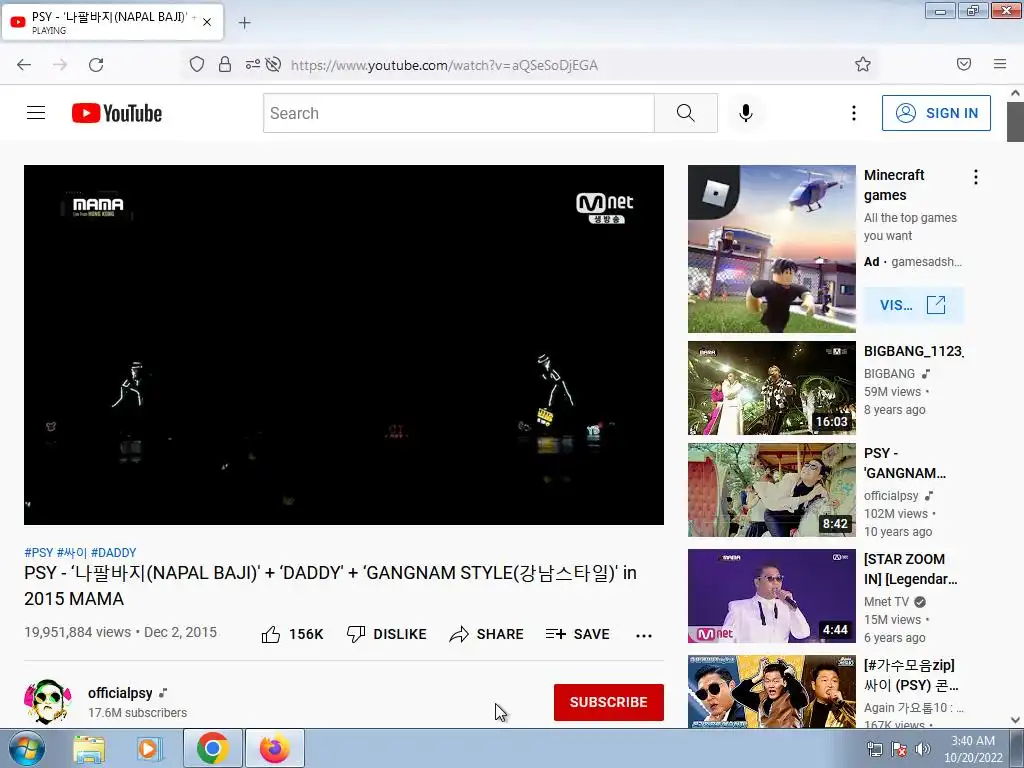The width and height of the screenshot is (1024, 768).
Task: Open the #PSY hashtag link
Action: point(39,552)
